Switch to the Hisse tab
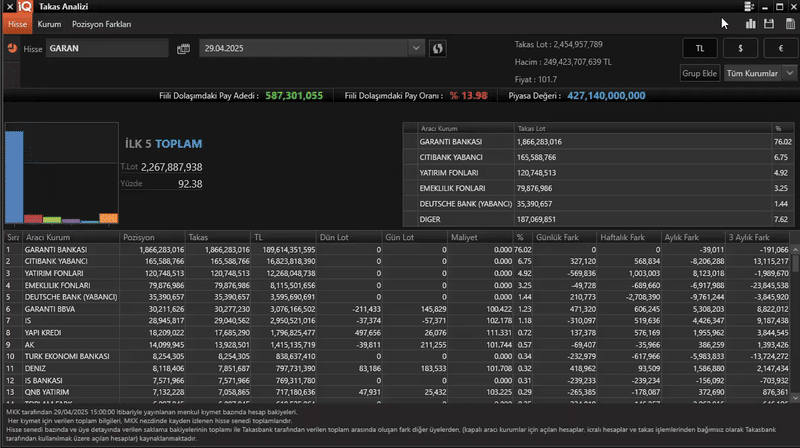800x448 pixels. [17, 24]
